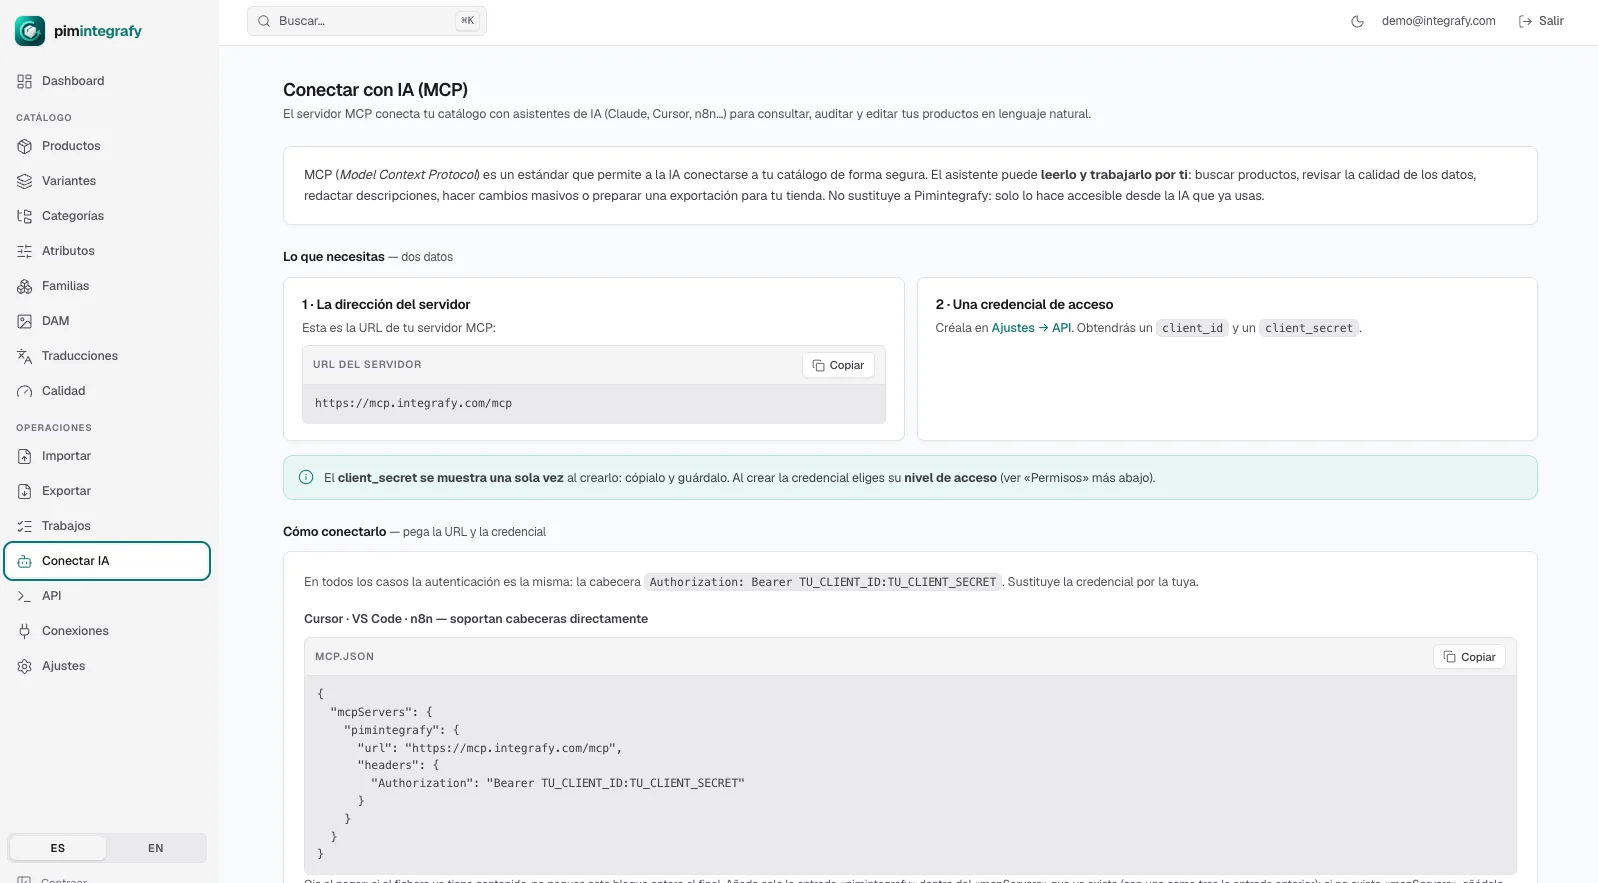The height and width of the screenshot is (883, 1598).
Task: Click the client_id code chip
Action: point(1192,328)
